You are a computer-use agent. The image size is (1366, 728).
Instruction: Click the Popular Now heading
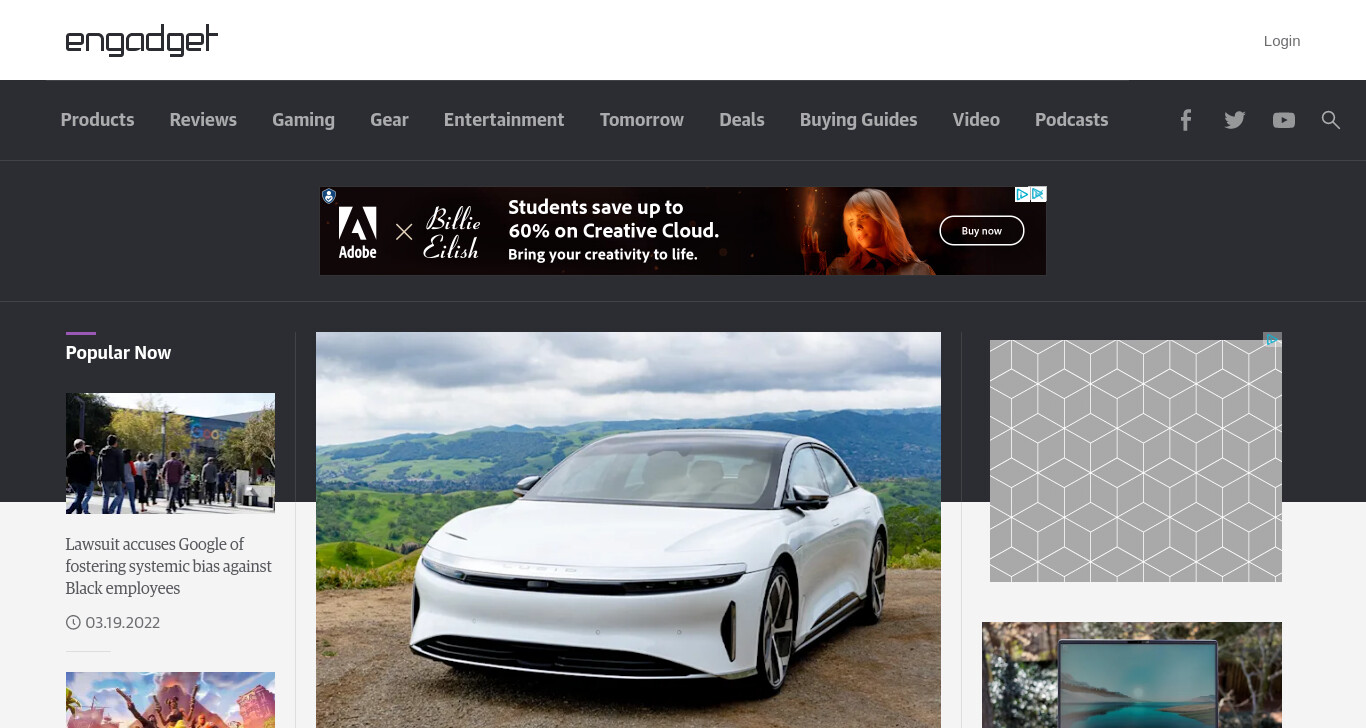click(x=118, y=353)
